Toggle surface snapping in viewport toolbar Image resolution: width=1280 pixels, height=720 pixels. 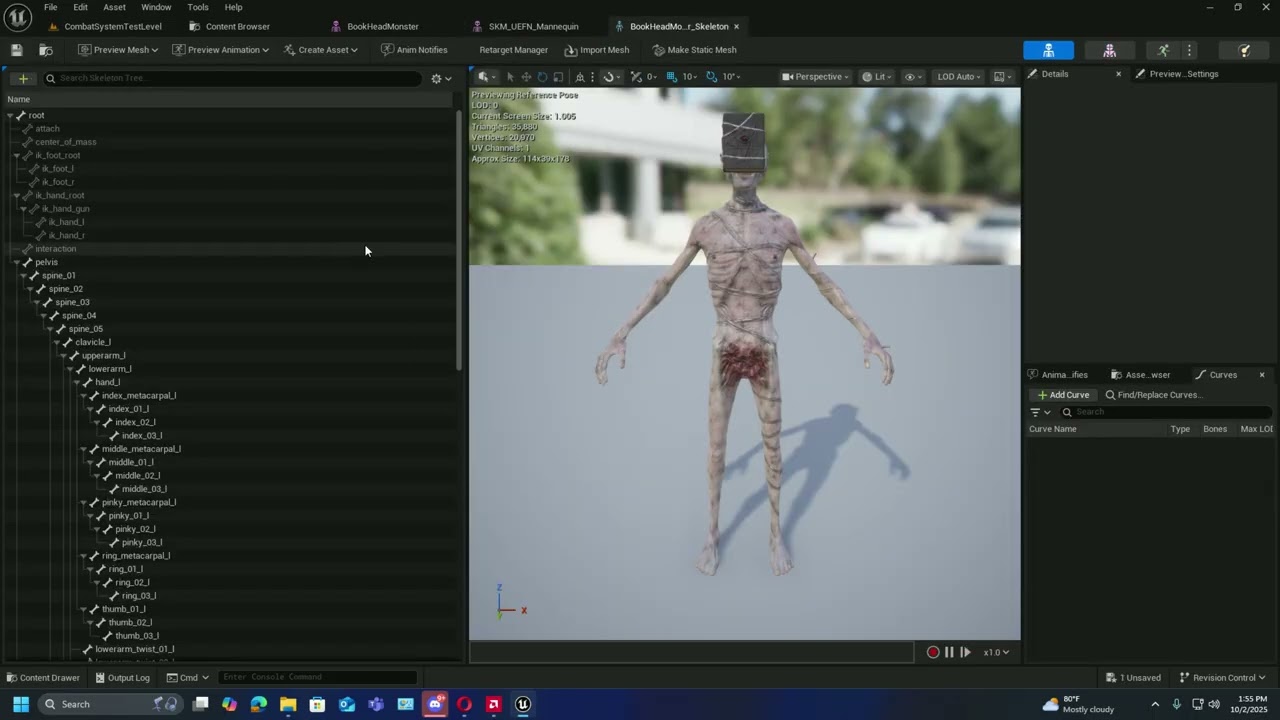coord(636,76)
